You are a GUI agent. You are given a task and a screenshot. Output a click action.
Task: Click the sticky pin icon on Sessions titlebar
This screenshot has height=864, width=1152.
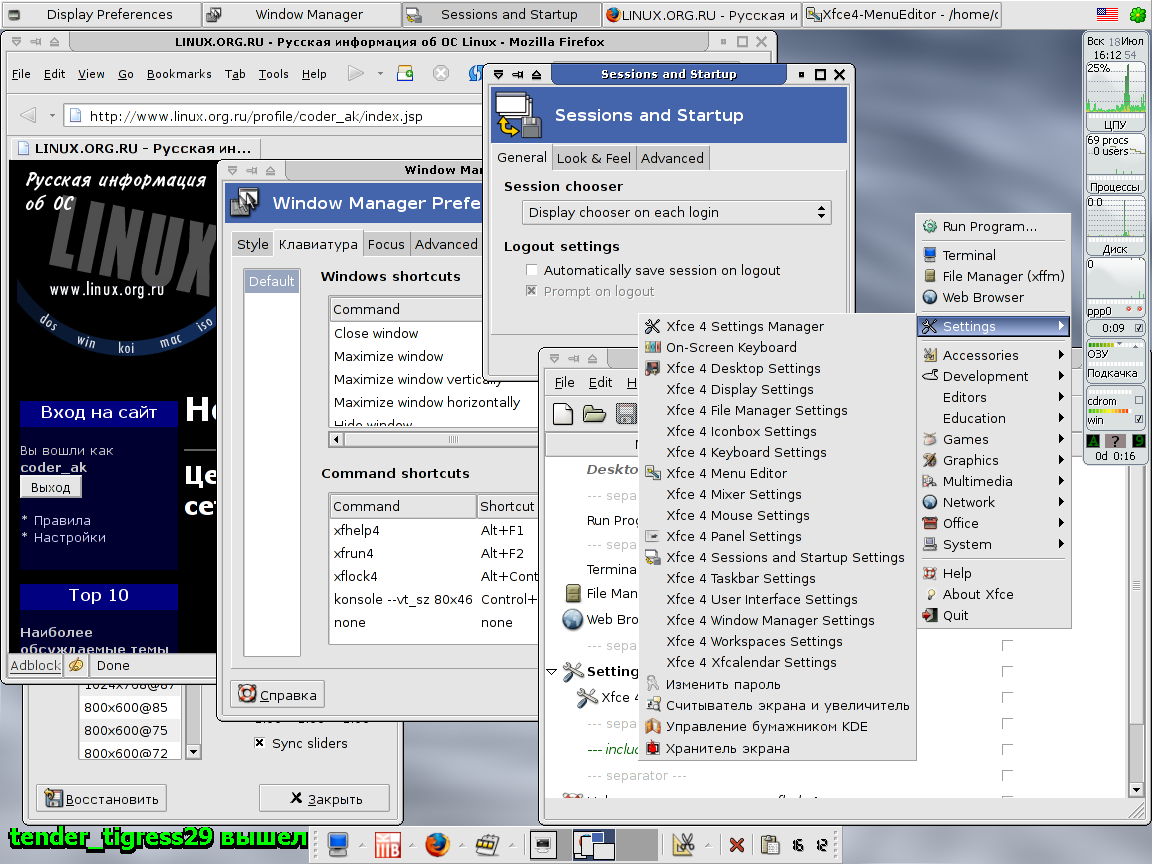click(x=517, y=74)
